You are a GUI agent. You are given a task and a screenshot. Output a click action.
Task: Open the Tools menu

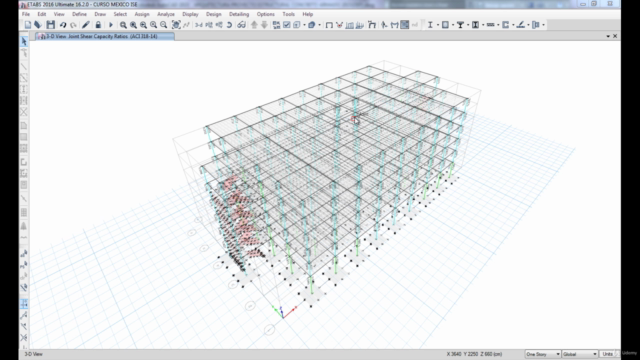288,14
